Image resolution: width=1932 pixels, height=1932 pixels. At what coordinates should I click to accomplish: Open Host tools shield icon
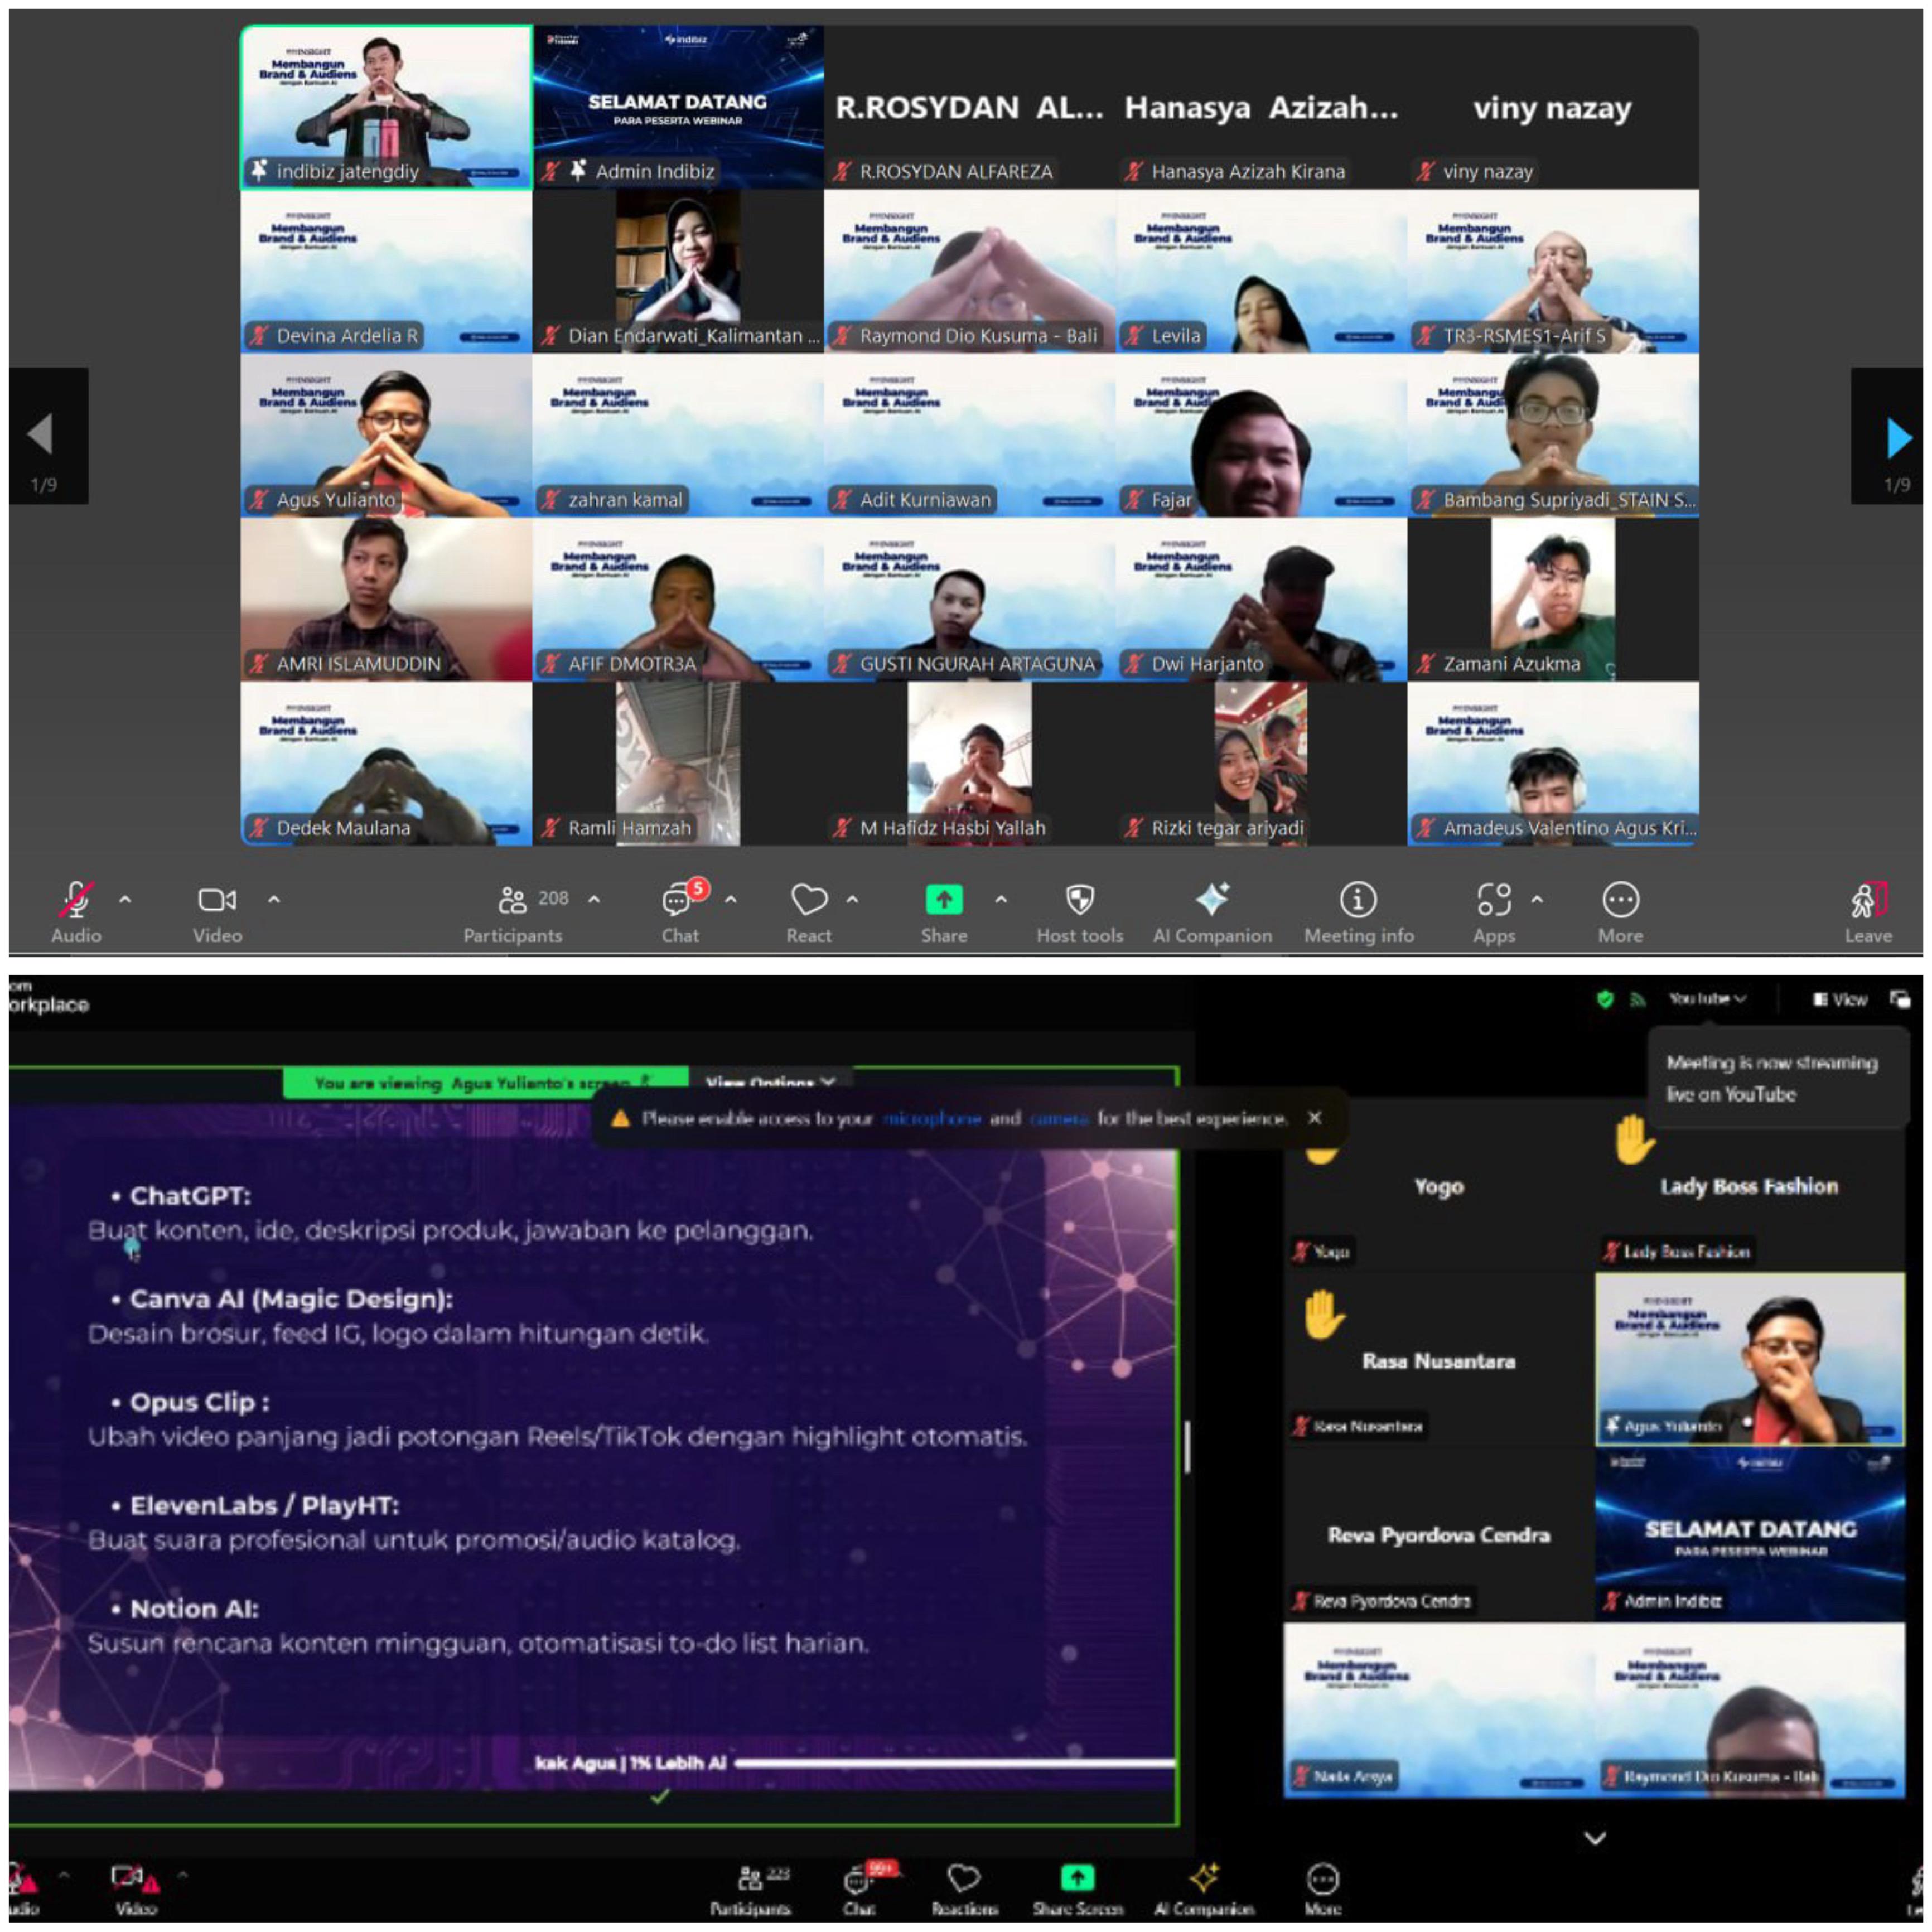coord(1079,900)
